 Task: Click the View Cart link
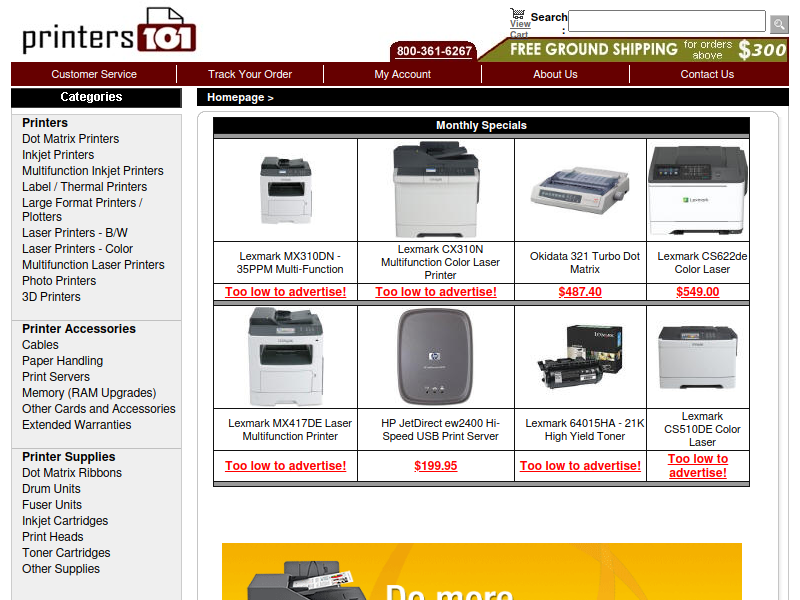coord(520,29)
